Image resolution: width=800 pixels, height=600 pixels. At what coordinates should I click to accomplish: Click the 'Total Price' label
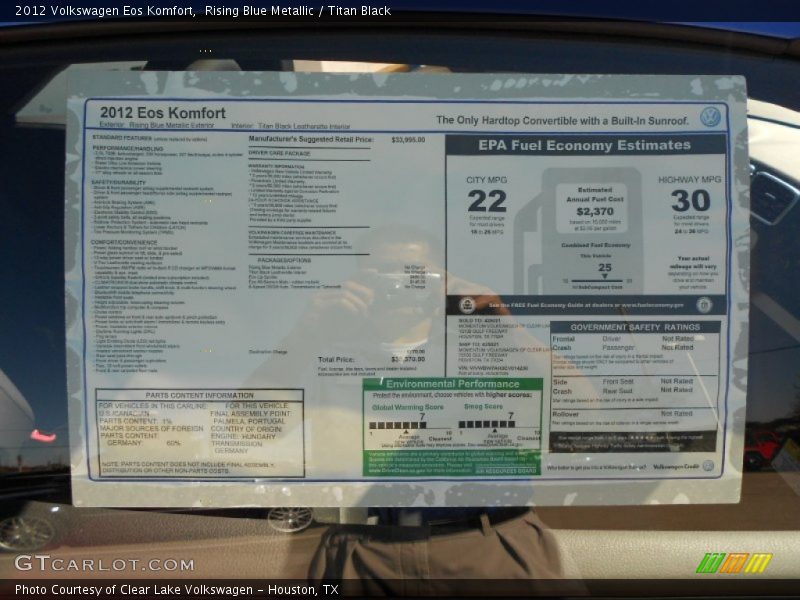pyautogui.click(x=336, y=360)
